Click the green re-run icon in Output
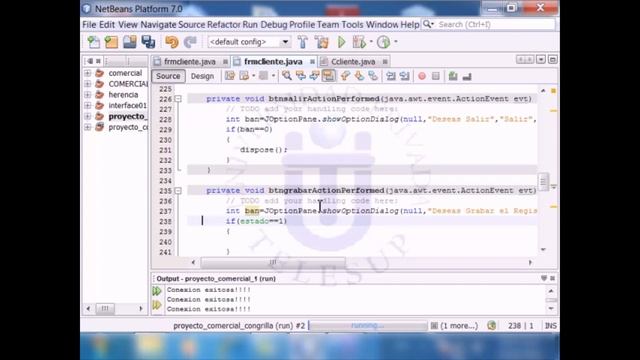This screenshot has width=640, height=360. click(157, 291)
